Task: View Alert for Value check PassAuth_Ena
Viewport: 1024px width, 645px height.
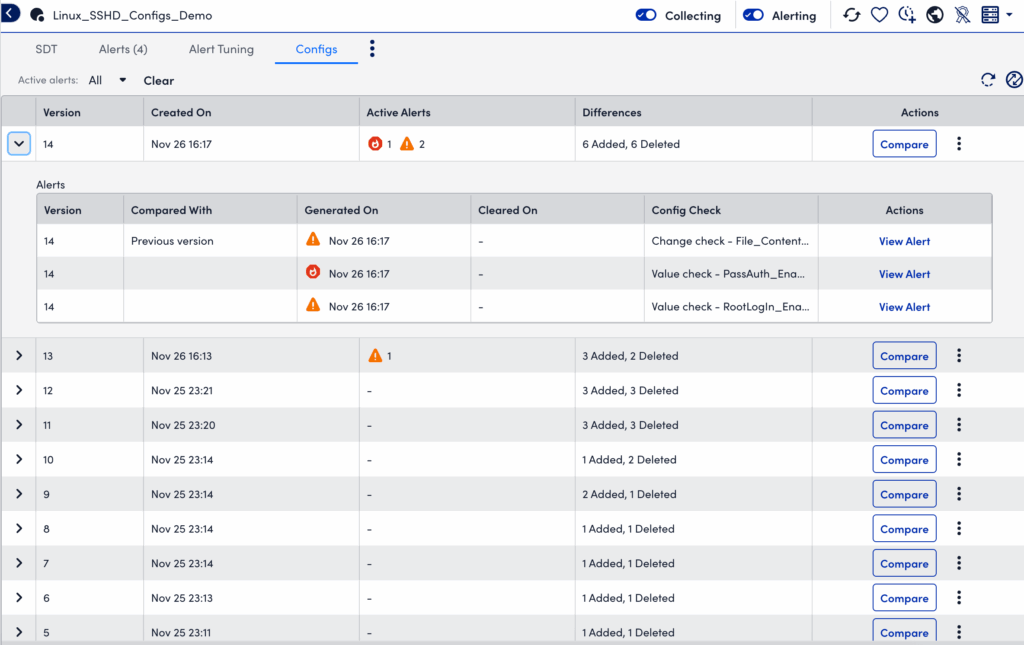Action: (x=904, y=274)
